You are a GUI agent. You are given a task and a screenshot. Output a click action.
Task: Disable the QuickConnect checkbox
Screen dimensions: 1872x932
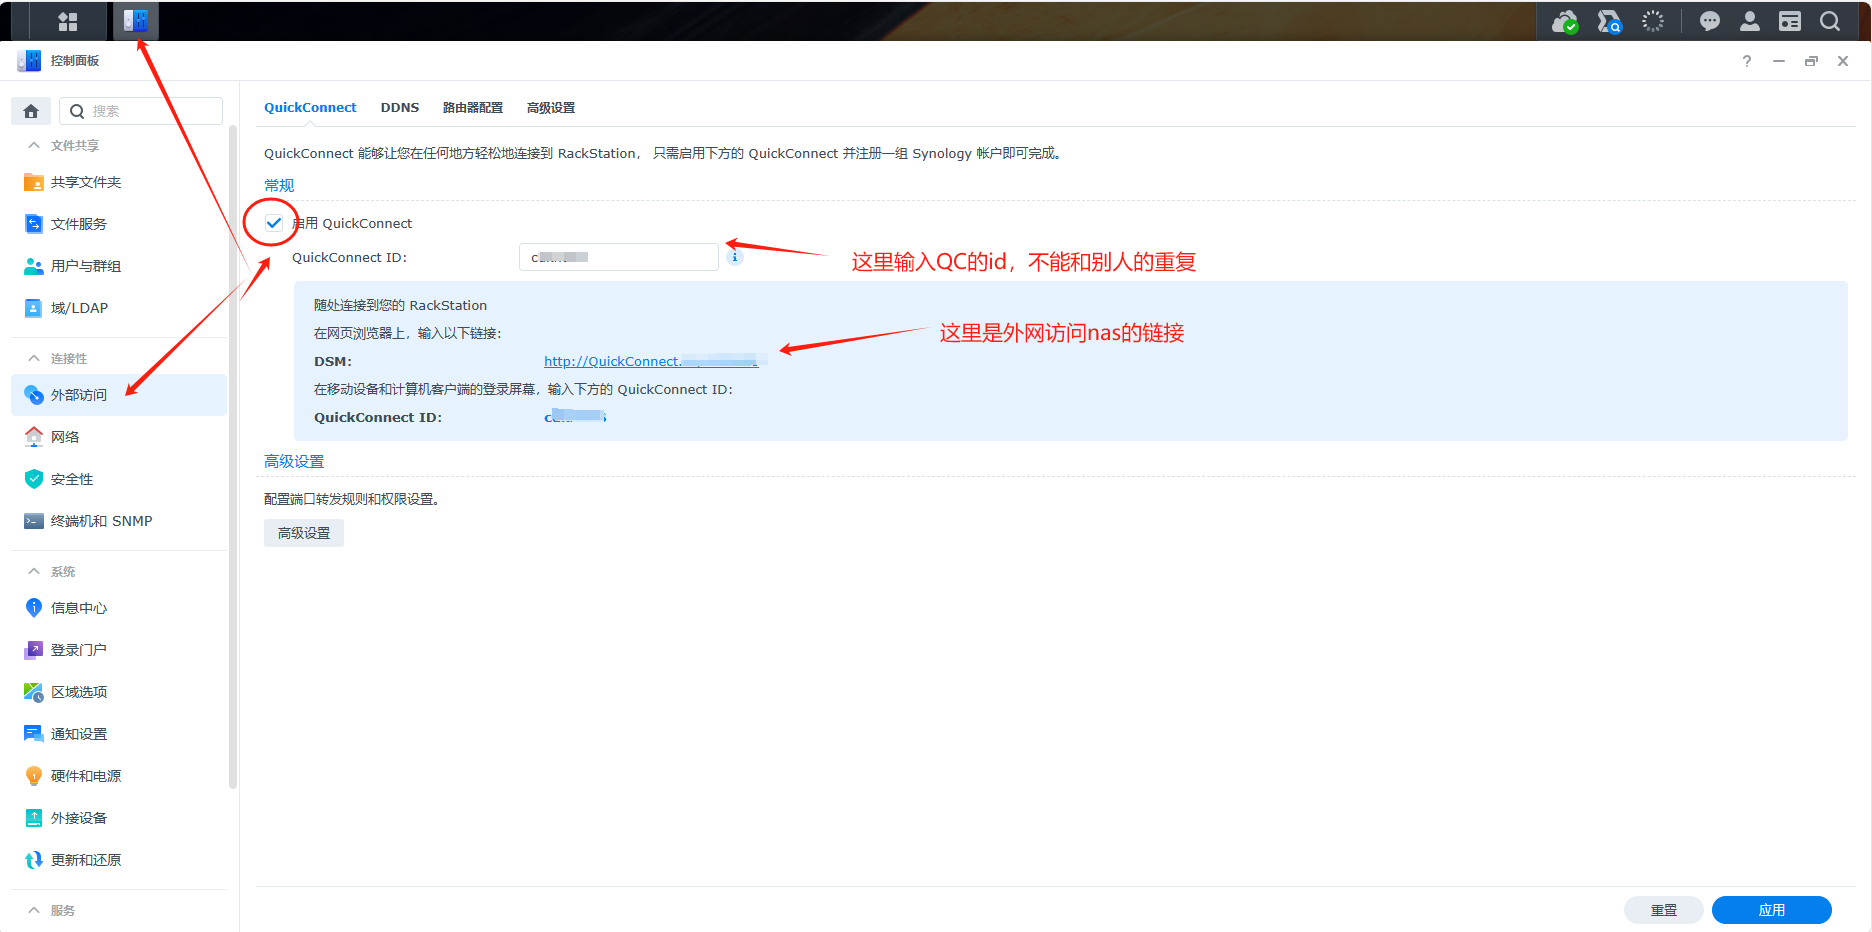pos(274,223)
